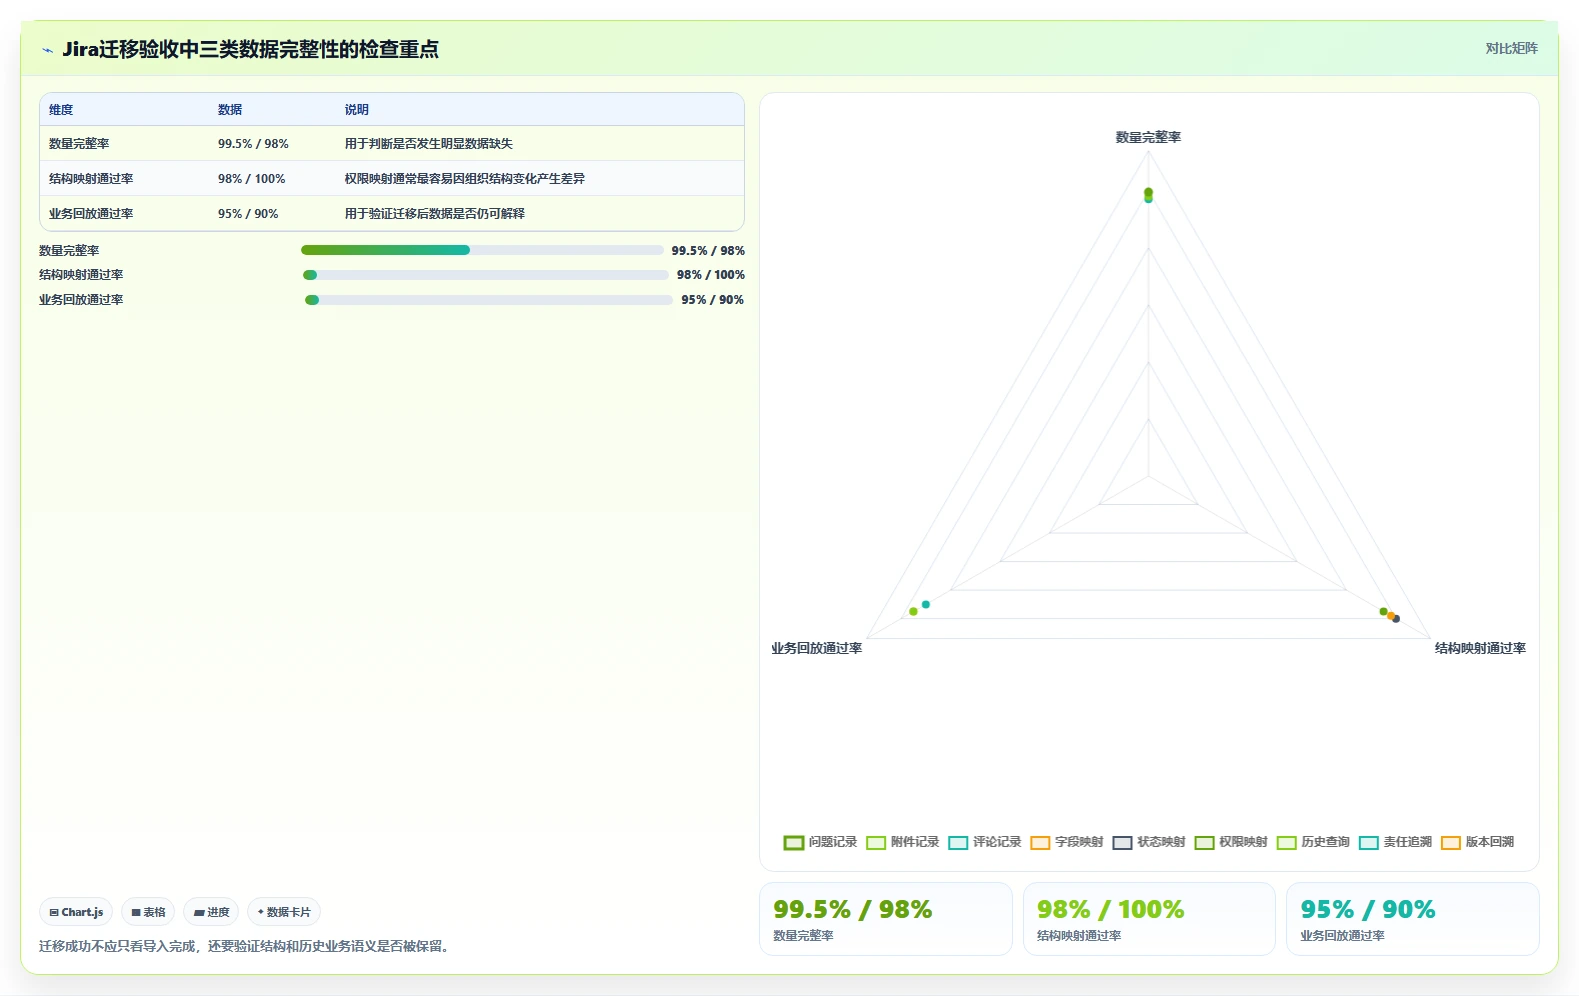This screenshot has height=996, width=1579.
Task: Open the 95% / 90% data card
Action: pos(1413,919)
